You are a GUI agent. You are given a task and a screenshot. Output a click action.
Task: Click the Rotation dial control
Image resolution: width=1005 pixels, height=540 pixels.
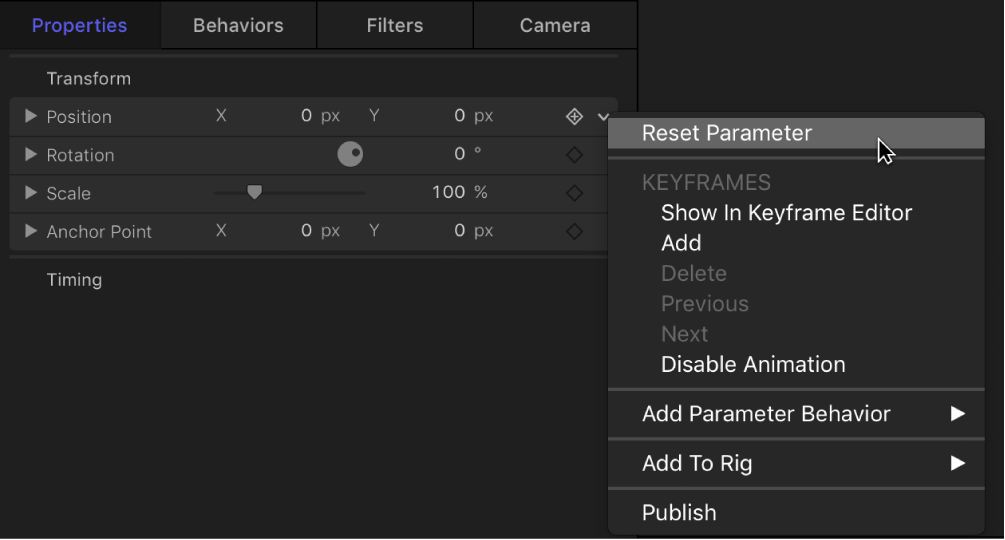pos(350,154)
